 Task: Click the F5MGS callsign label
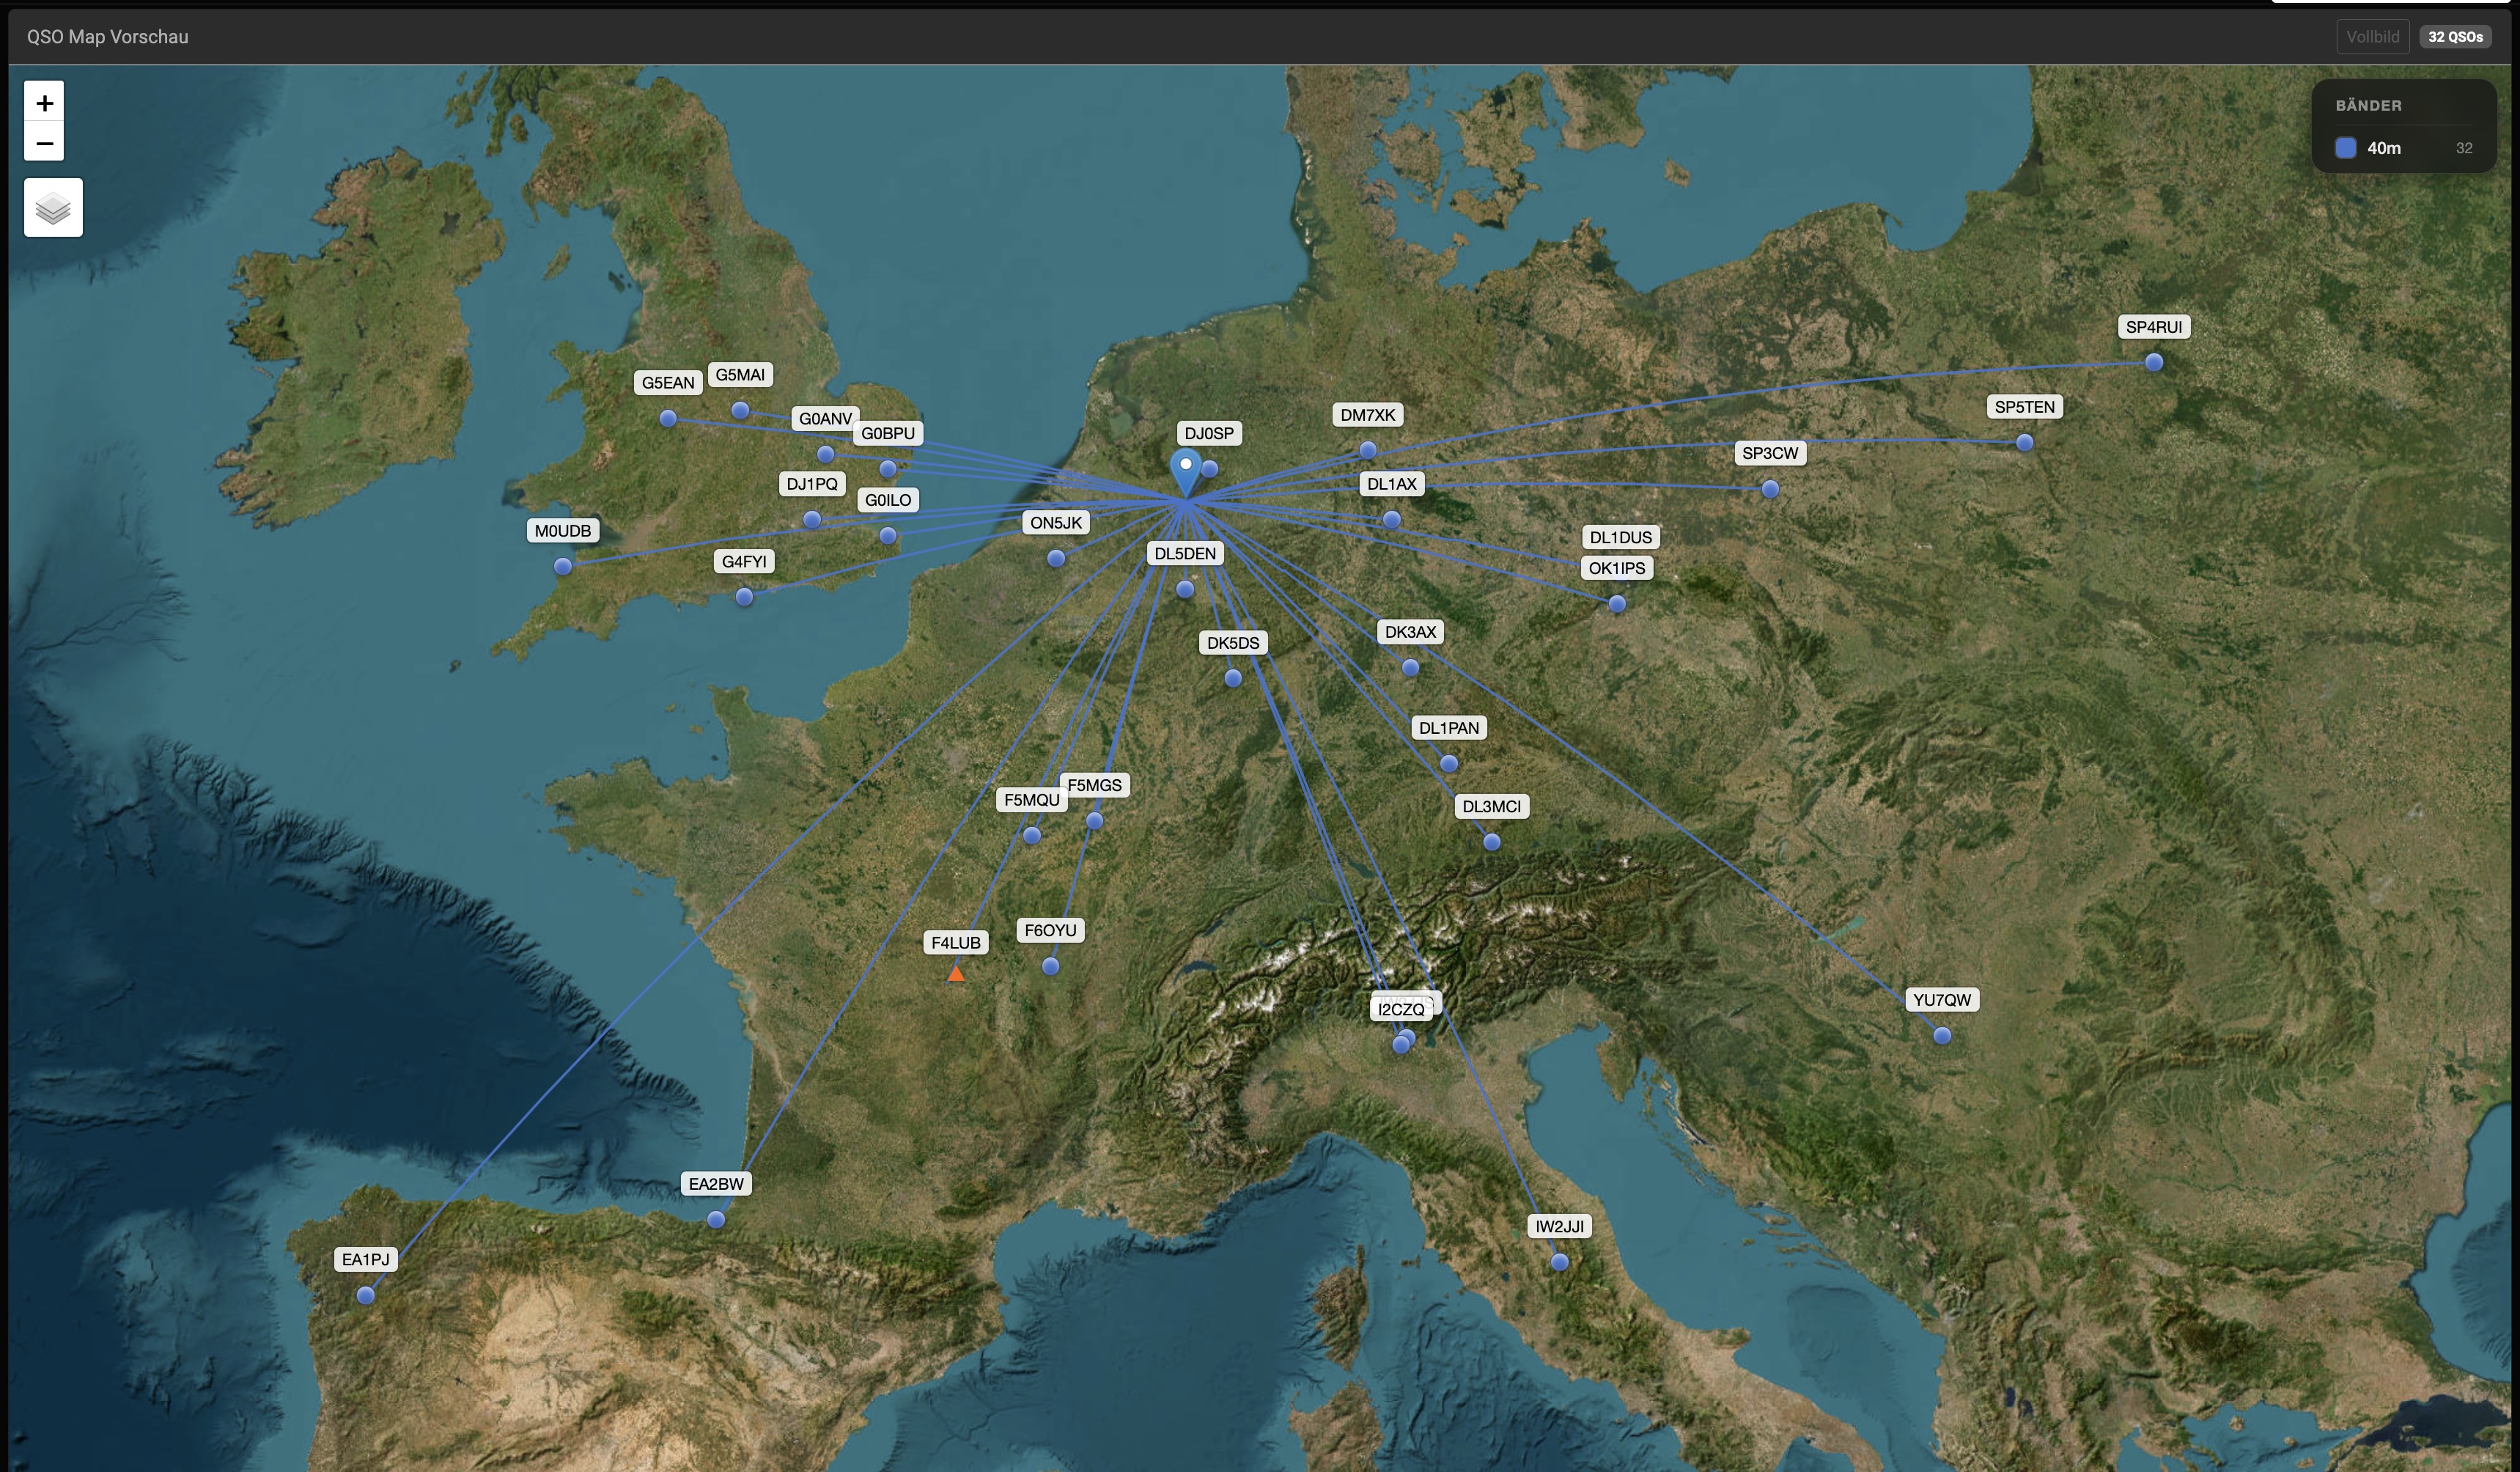click(1094, 786)
